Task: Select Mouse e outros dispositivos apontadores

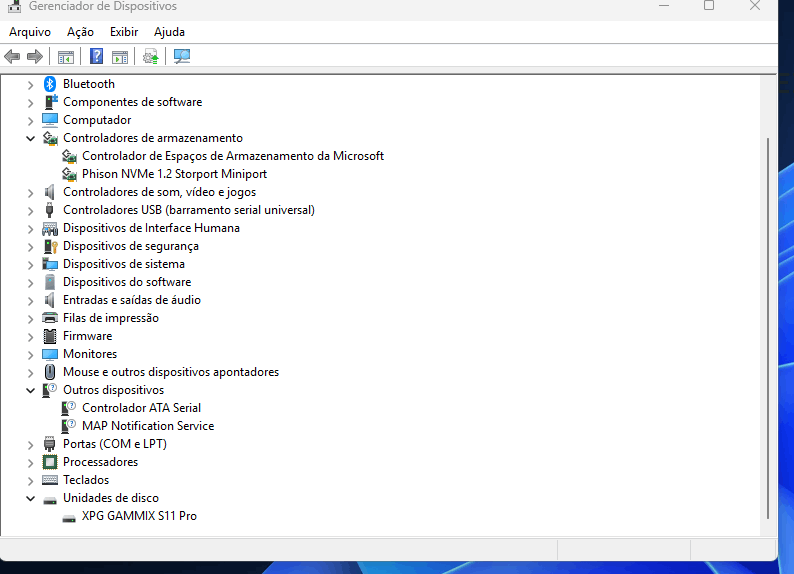Action: 171,372
